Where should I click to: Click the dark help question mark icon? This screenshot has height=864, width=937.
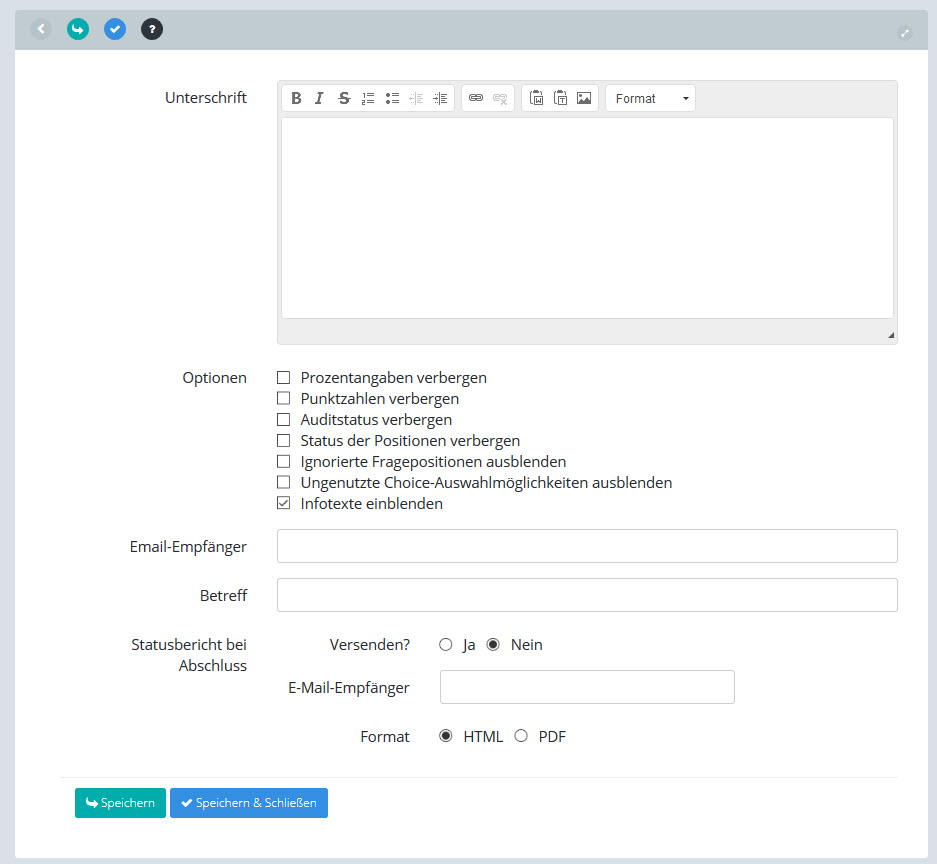tap(152, 30)
